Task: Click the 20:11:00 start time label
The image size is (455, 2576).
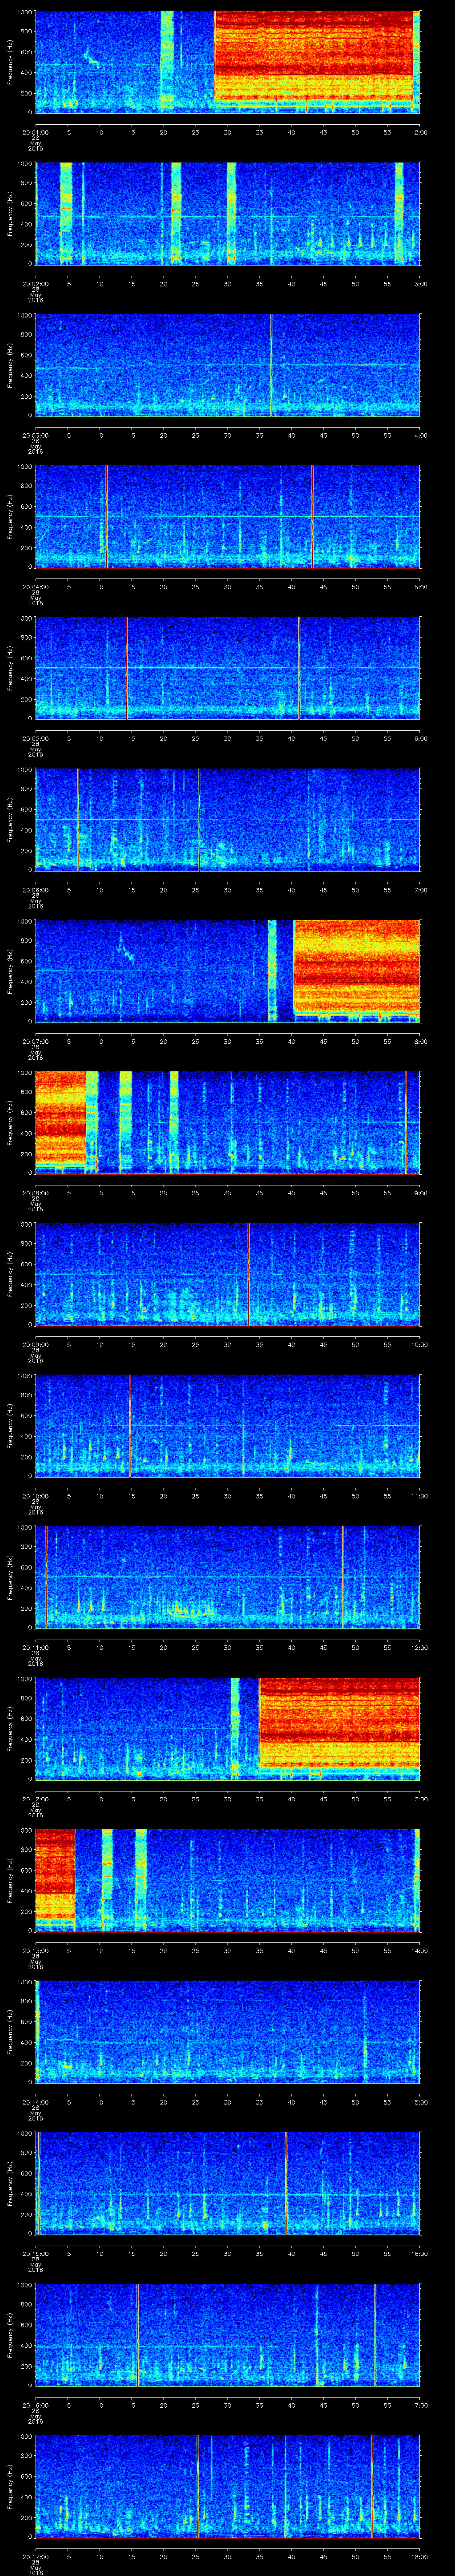Action: pos(35,1648)
